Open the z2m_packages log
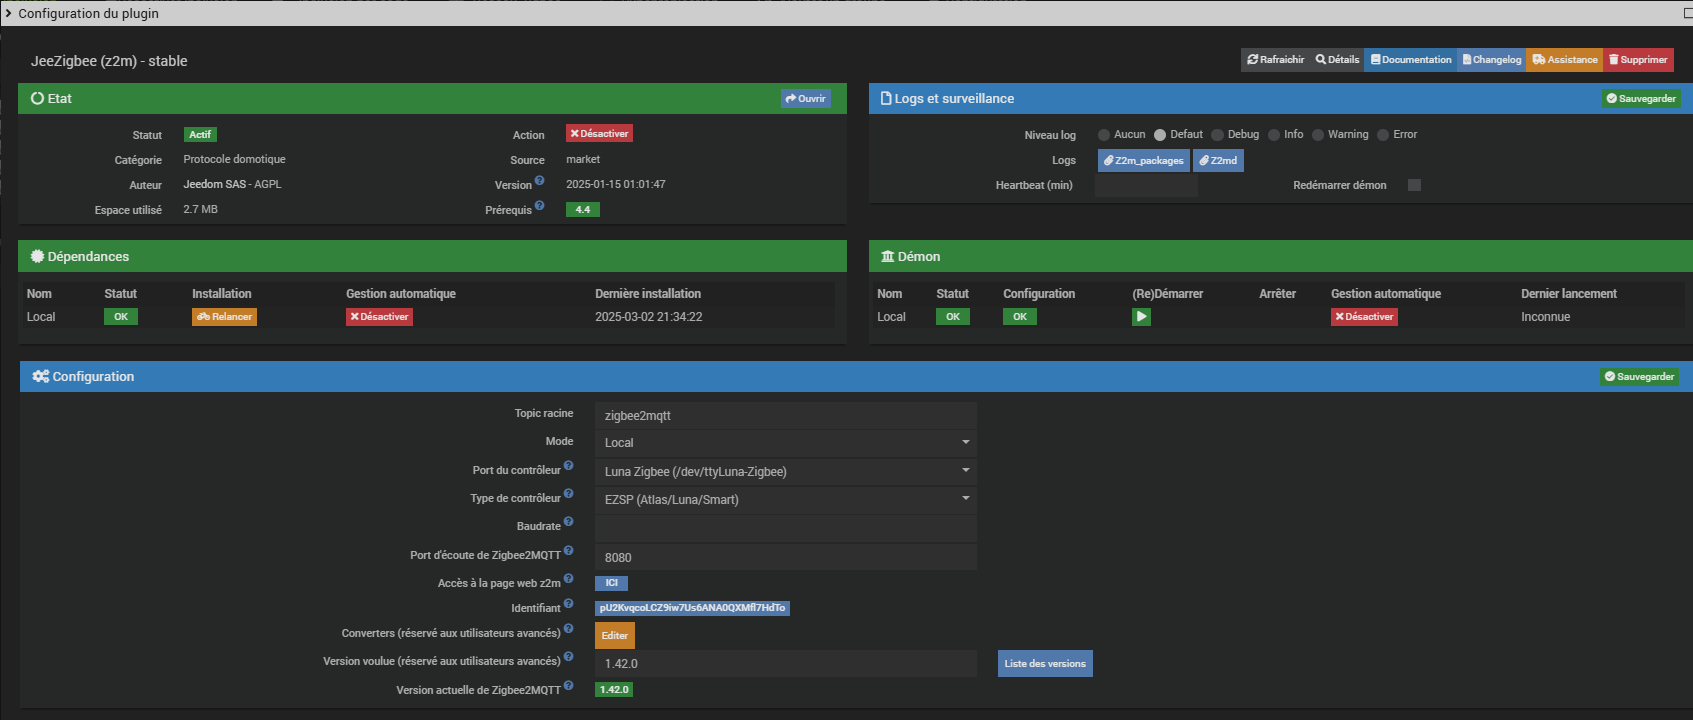The image size is (1693, 720). click(1143, 161)
